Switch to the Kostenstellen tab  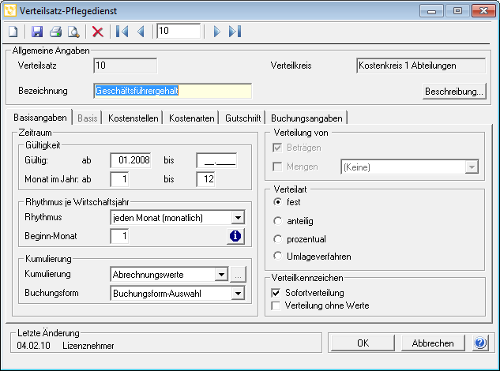[133, 118]
